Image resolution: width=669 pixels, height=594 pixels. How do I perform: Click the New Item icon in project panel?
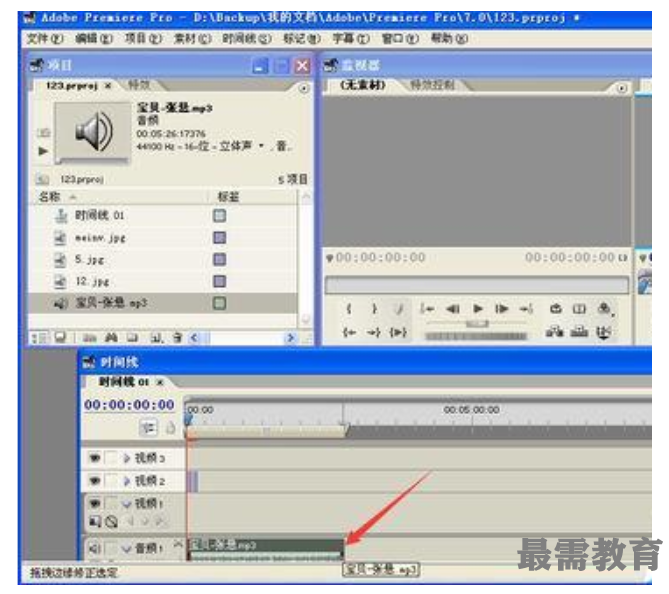click(157, 338)
